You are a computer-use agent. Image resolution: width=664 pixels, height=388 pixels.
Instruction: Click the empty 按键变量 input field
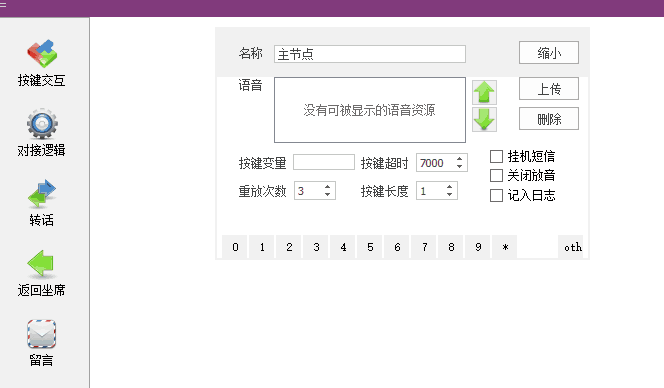[324, 162]
